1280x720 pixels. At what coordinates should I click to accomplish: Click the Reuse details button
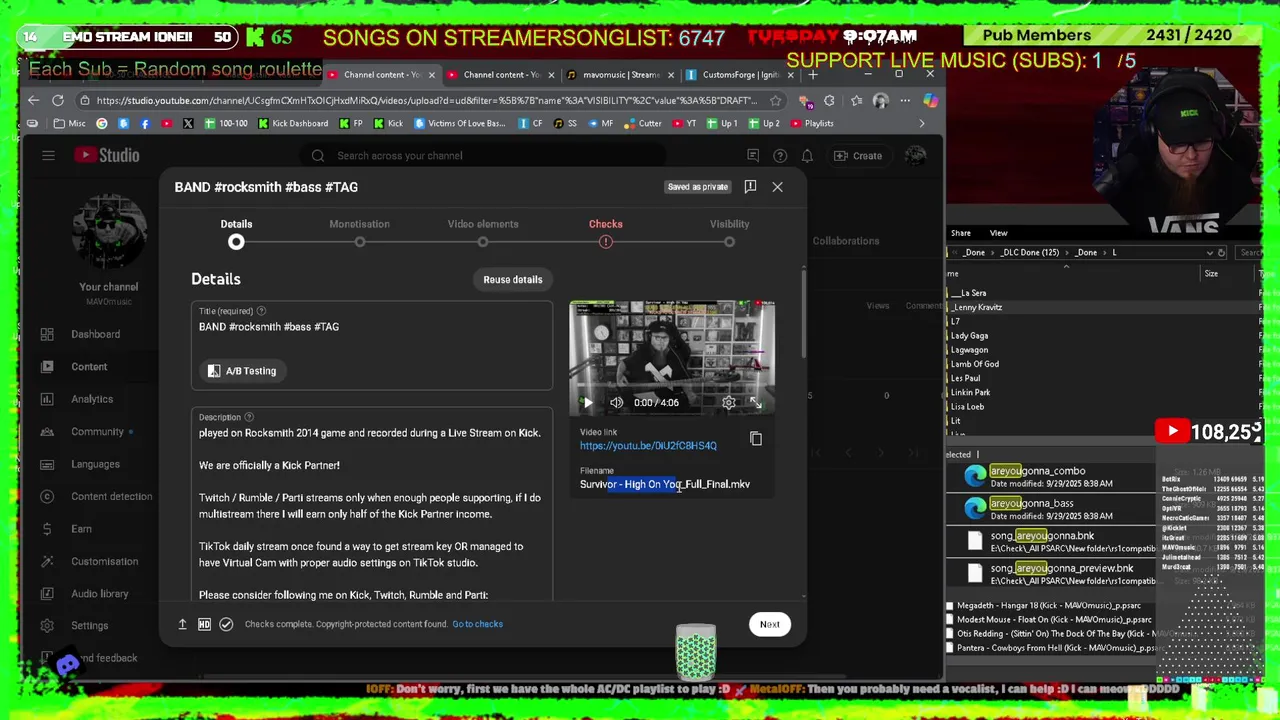[513, 280]
